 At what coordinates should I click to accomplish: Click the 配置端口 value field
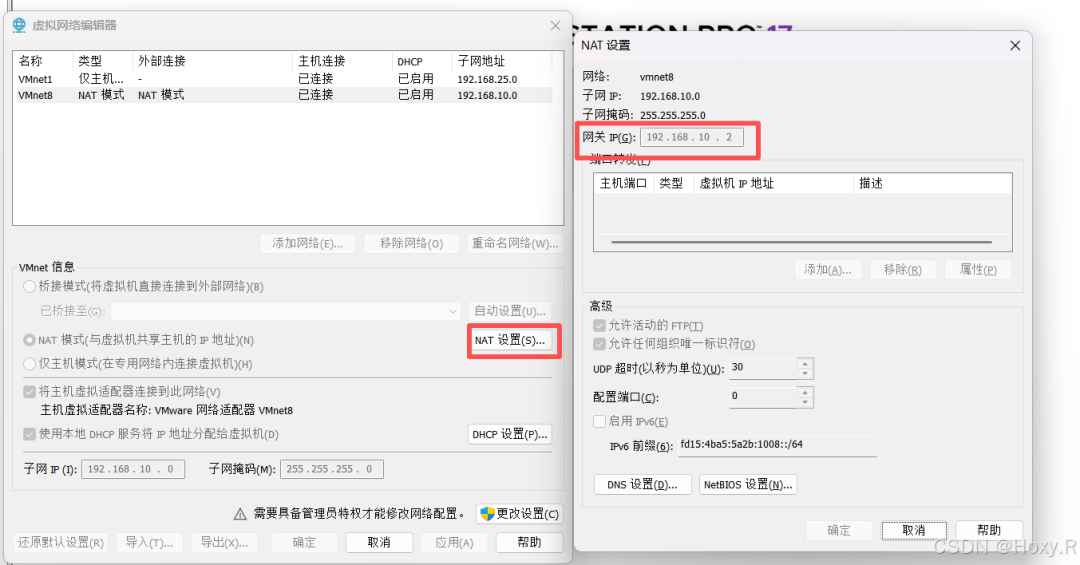763,397
